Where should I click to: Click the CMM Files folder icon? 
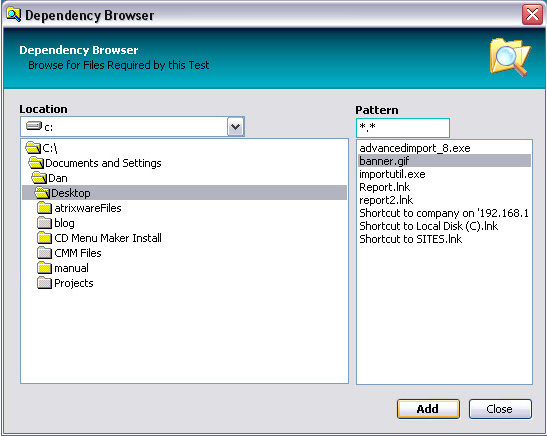point(44,253)
